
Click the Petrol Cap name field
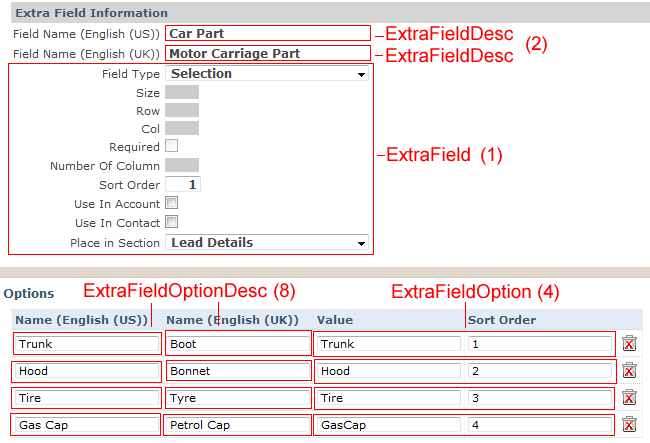pyautogui.click(x=238, y=425)
